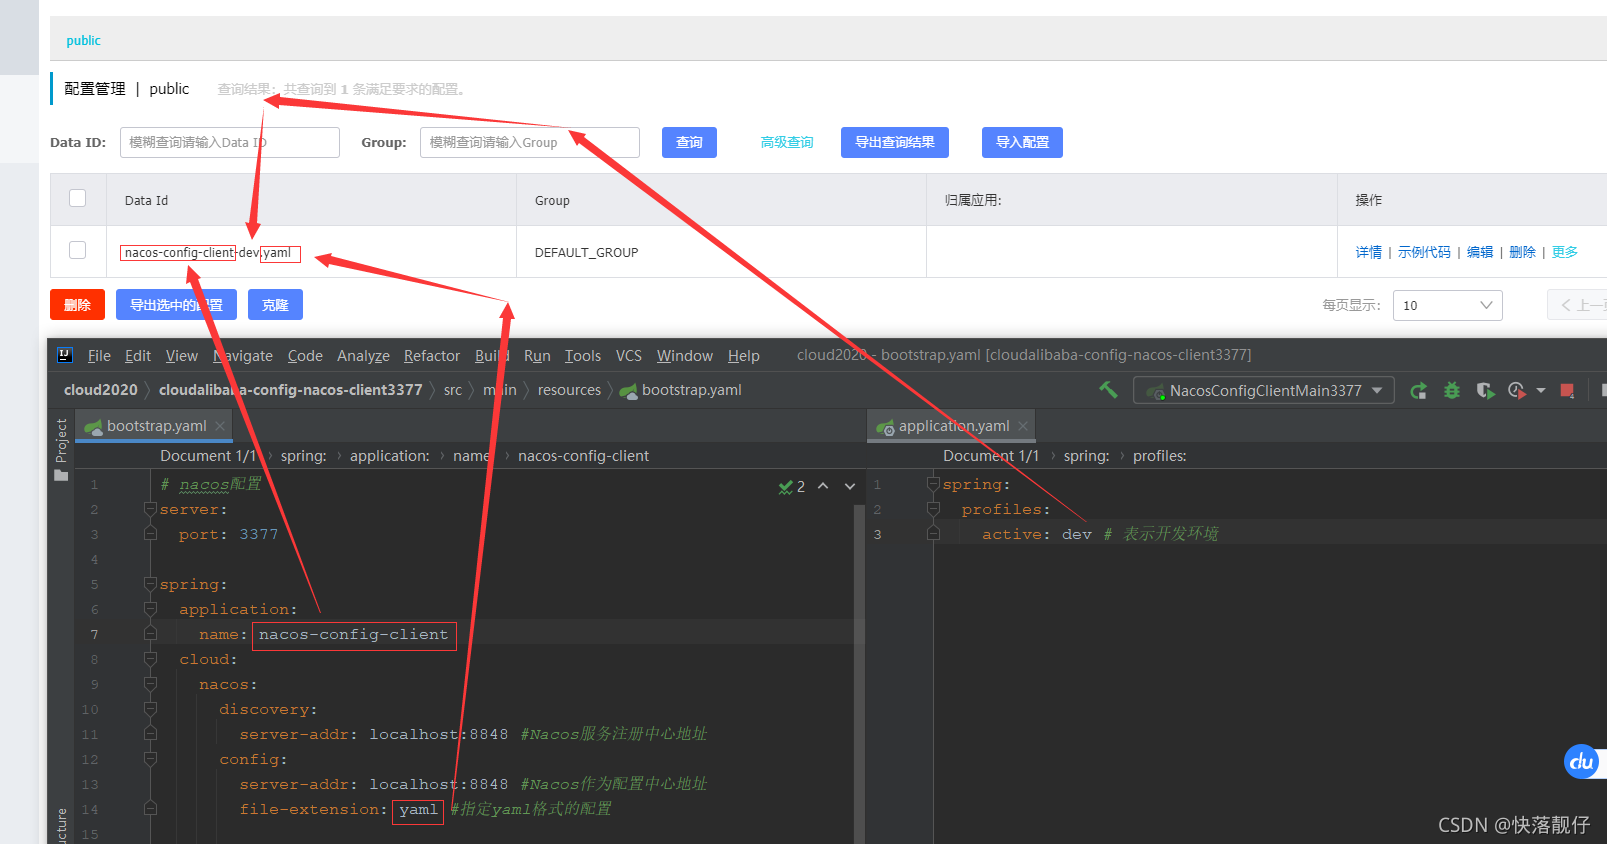Click the 高级查询 advanced query link
Image resolution: width=1607 pixels, height=844 pixels.
787,142
